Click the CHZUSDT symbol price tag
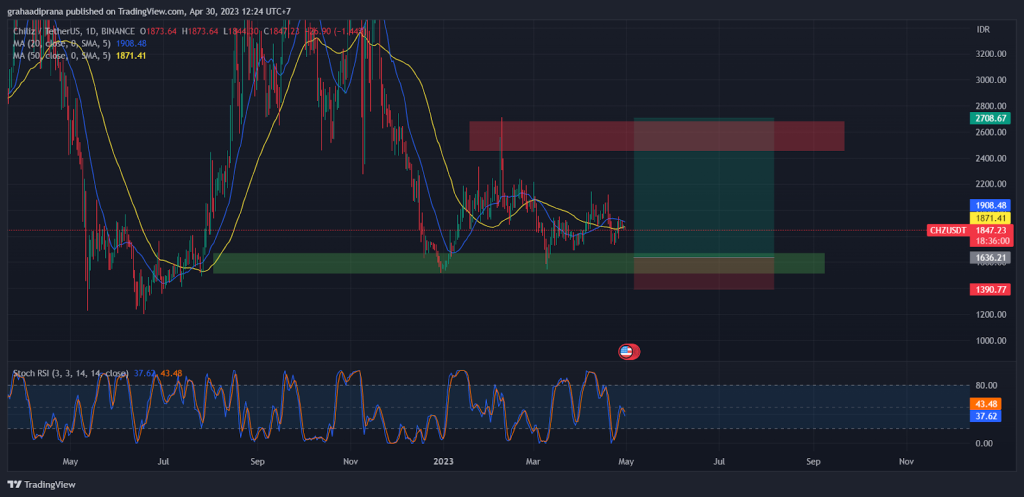 [948, 230]
